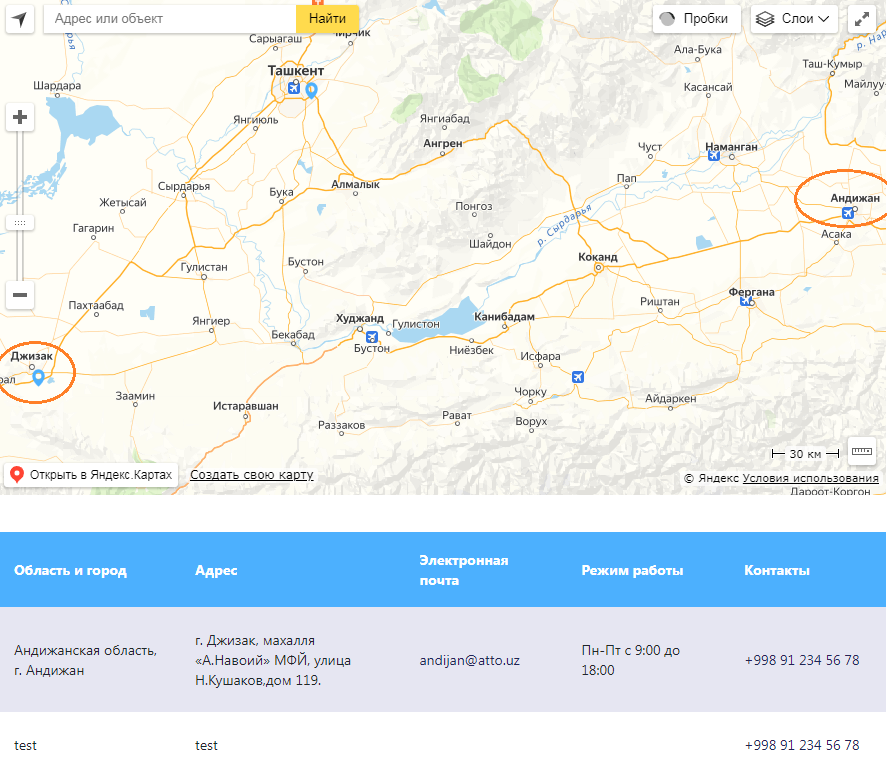The image size is (887, 778).
Task: Click the address search input field
Action: click(170, 19)
